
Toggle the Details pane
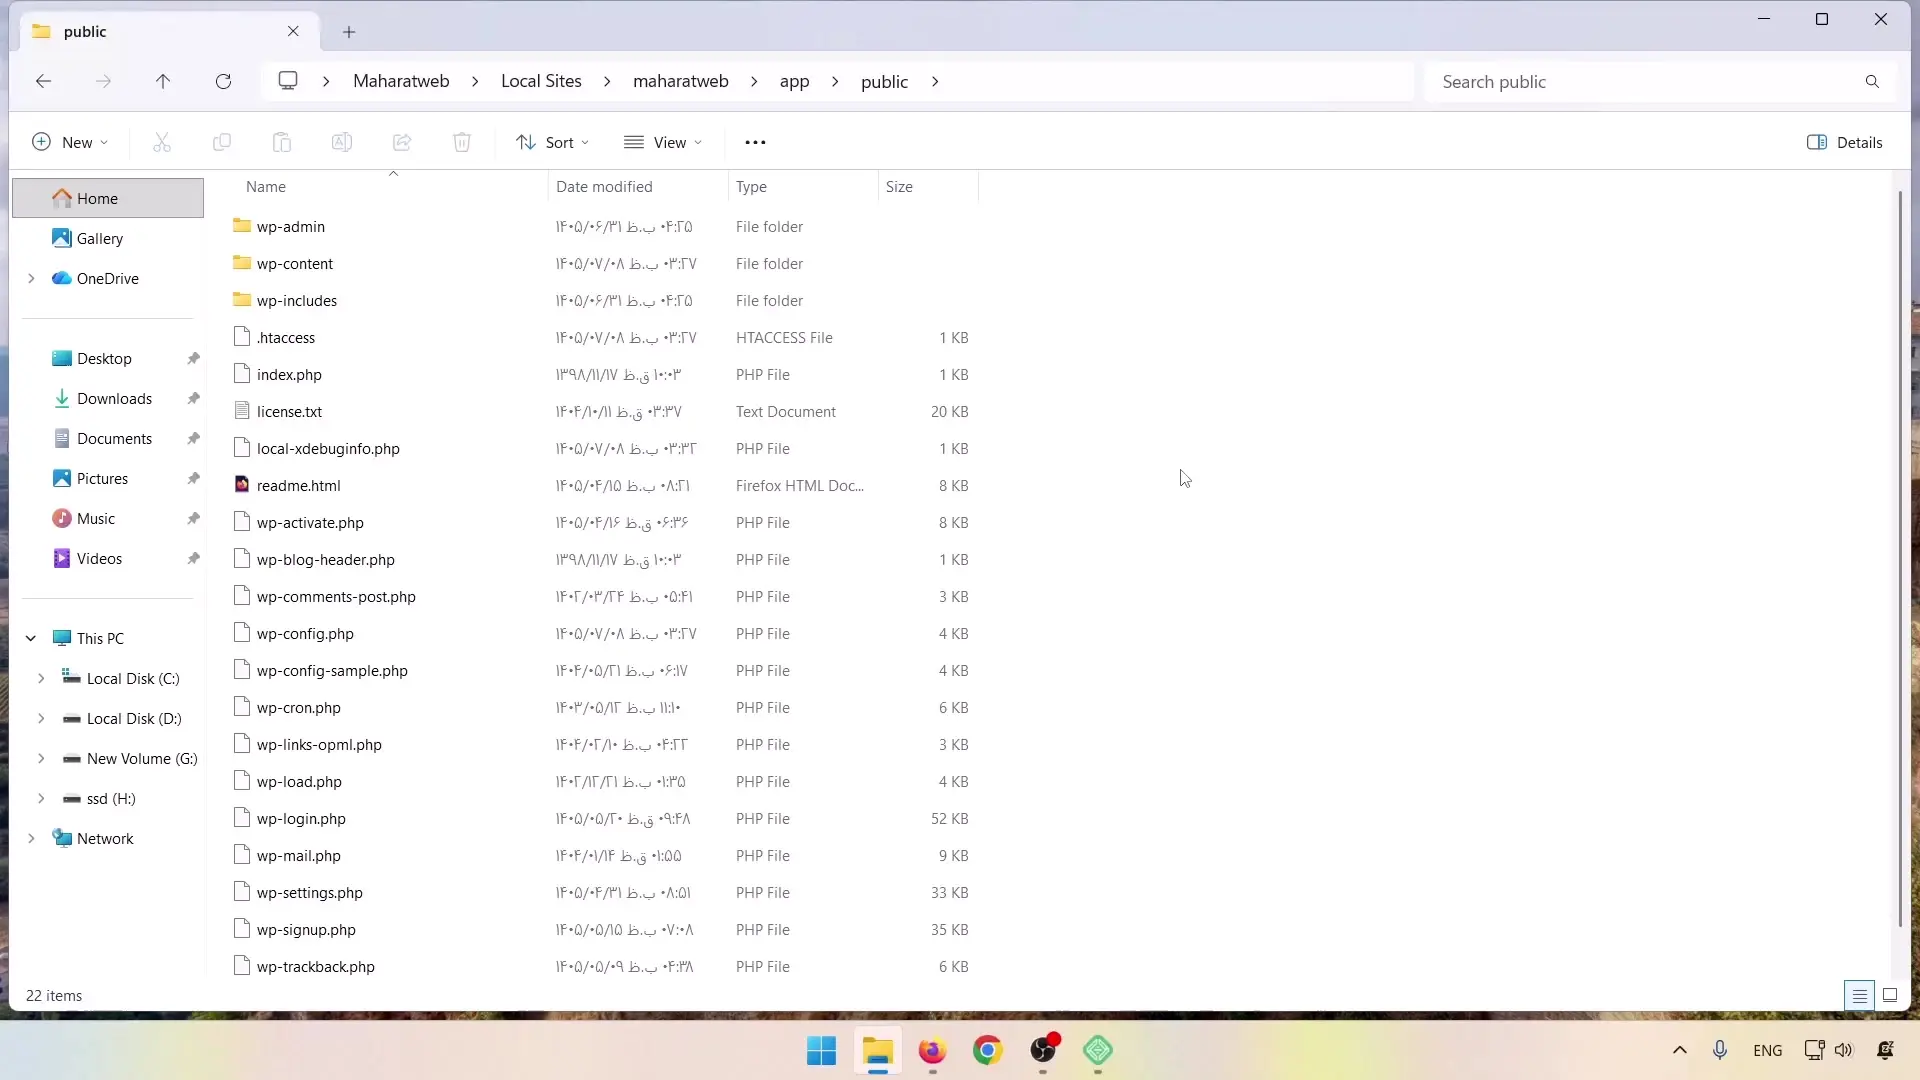pos(1845,142)
